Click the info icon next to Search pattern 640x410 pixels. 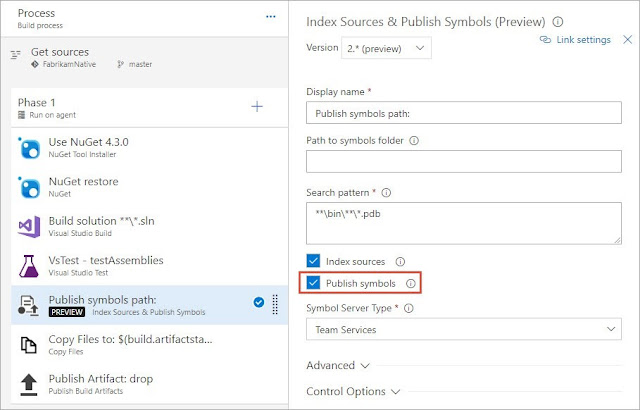point(386,193)
